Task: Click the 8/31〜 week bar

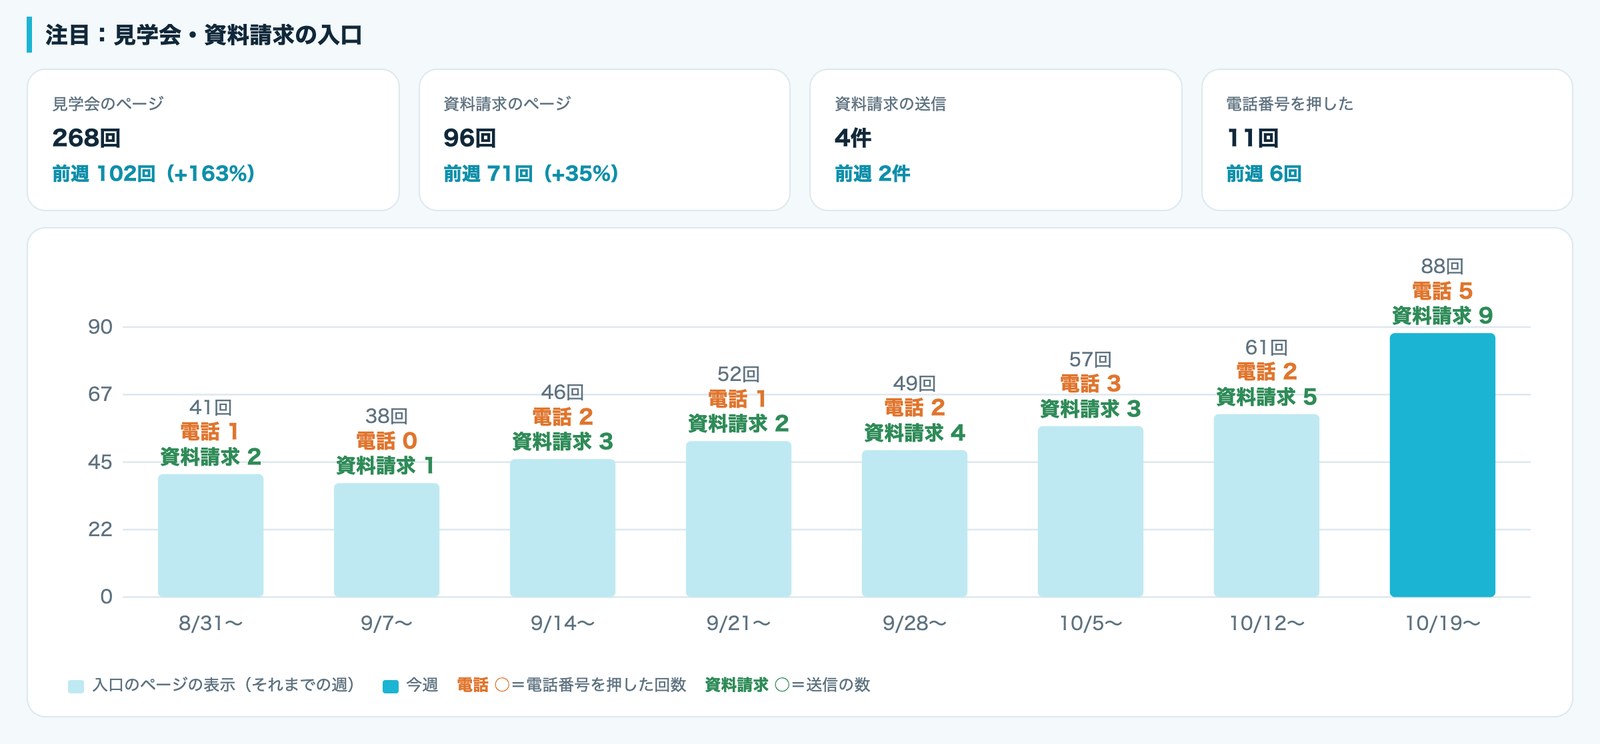Action: pos(210,536)
